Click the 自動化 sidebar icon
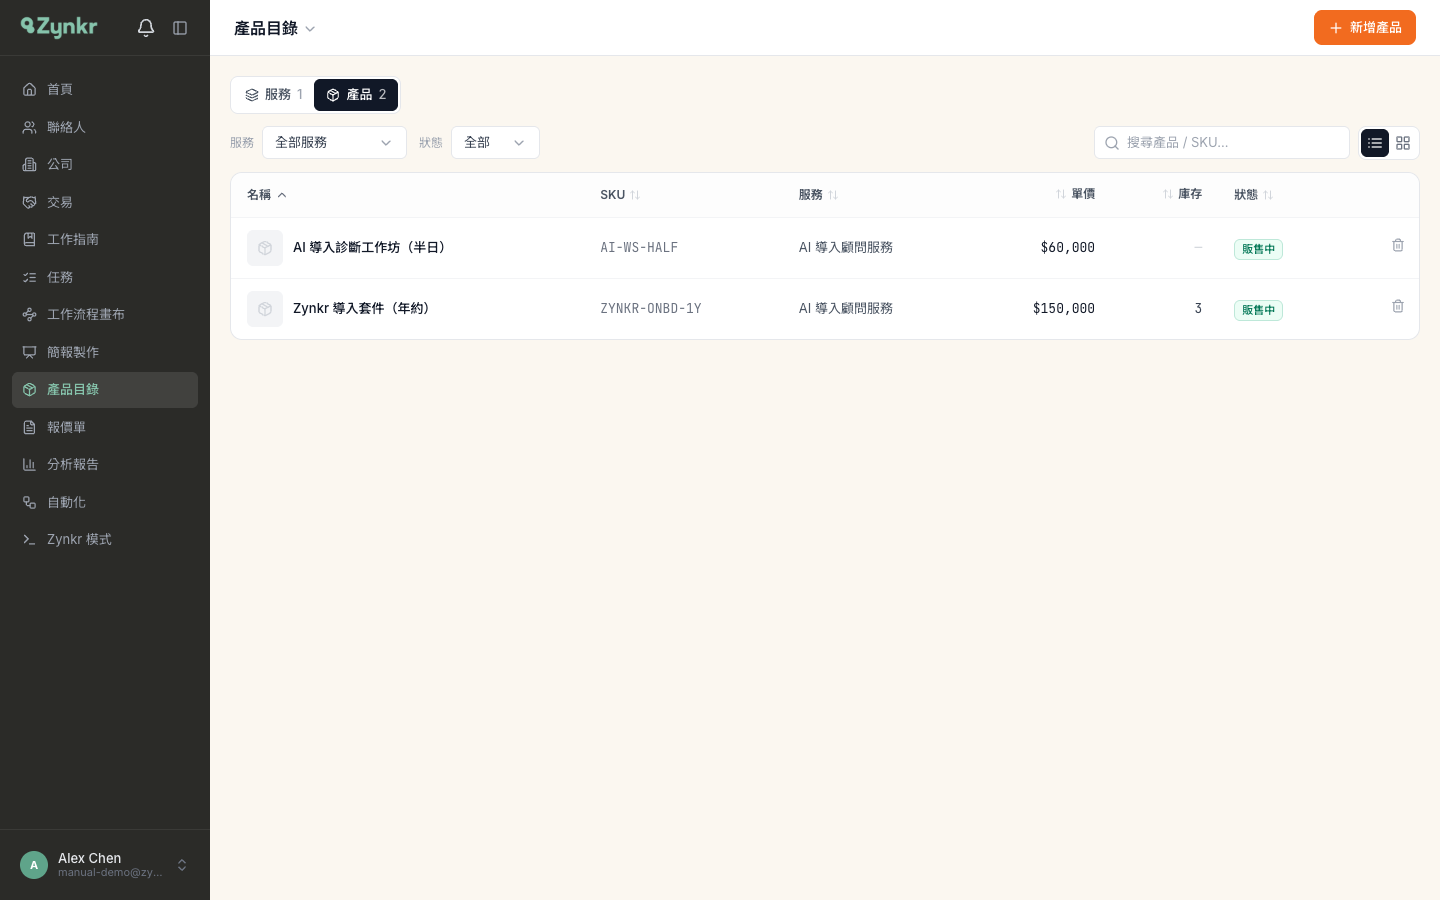This screenshot has height=900, width=1440. click(30, 502)
